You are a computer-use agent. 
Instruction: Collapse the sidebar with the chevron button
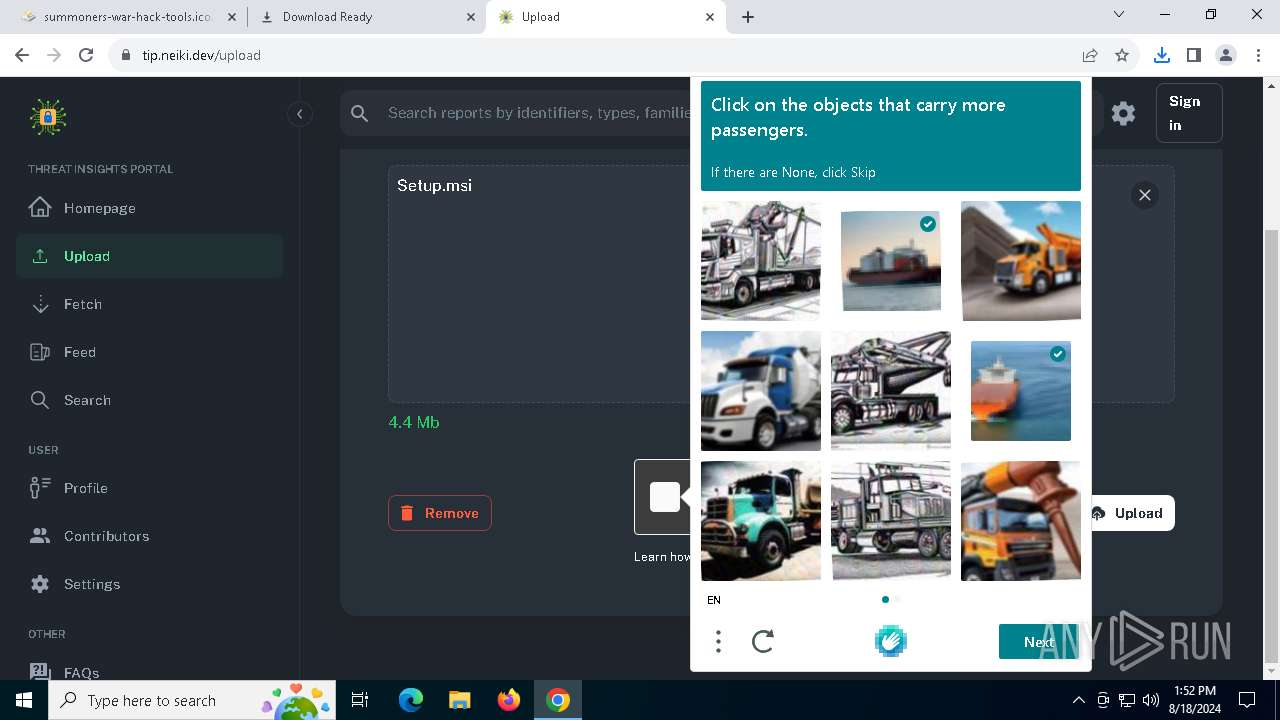(300, 114)
